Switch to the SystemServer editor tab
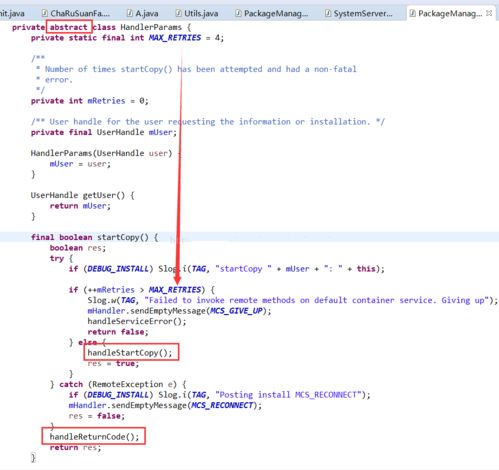Image resolution: width=499 pixels, height=470 pixels. tap(359, 13)
